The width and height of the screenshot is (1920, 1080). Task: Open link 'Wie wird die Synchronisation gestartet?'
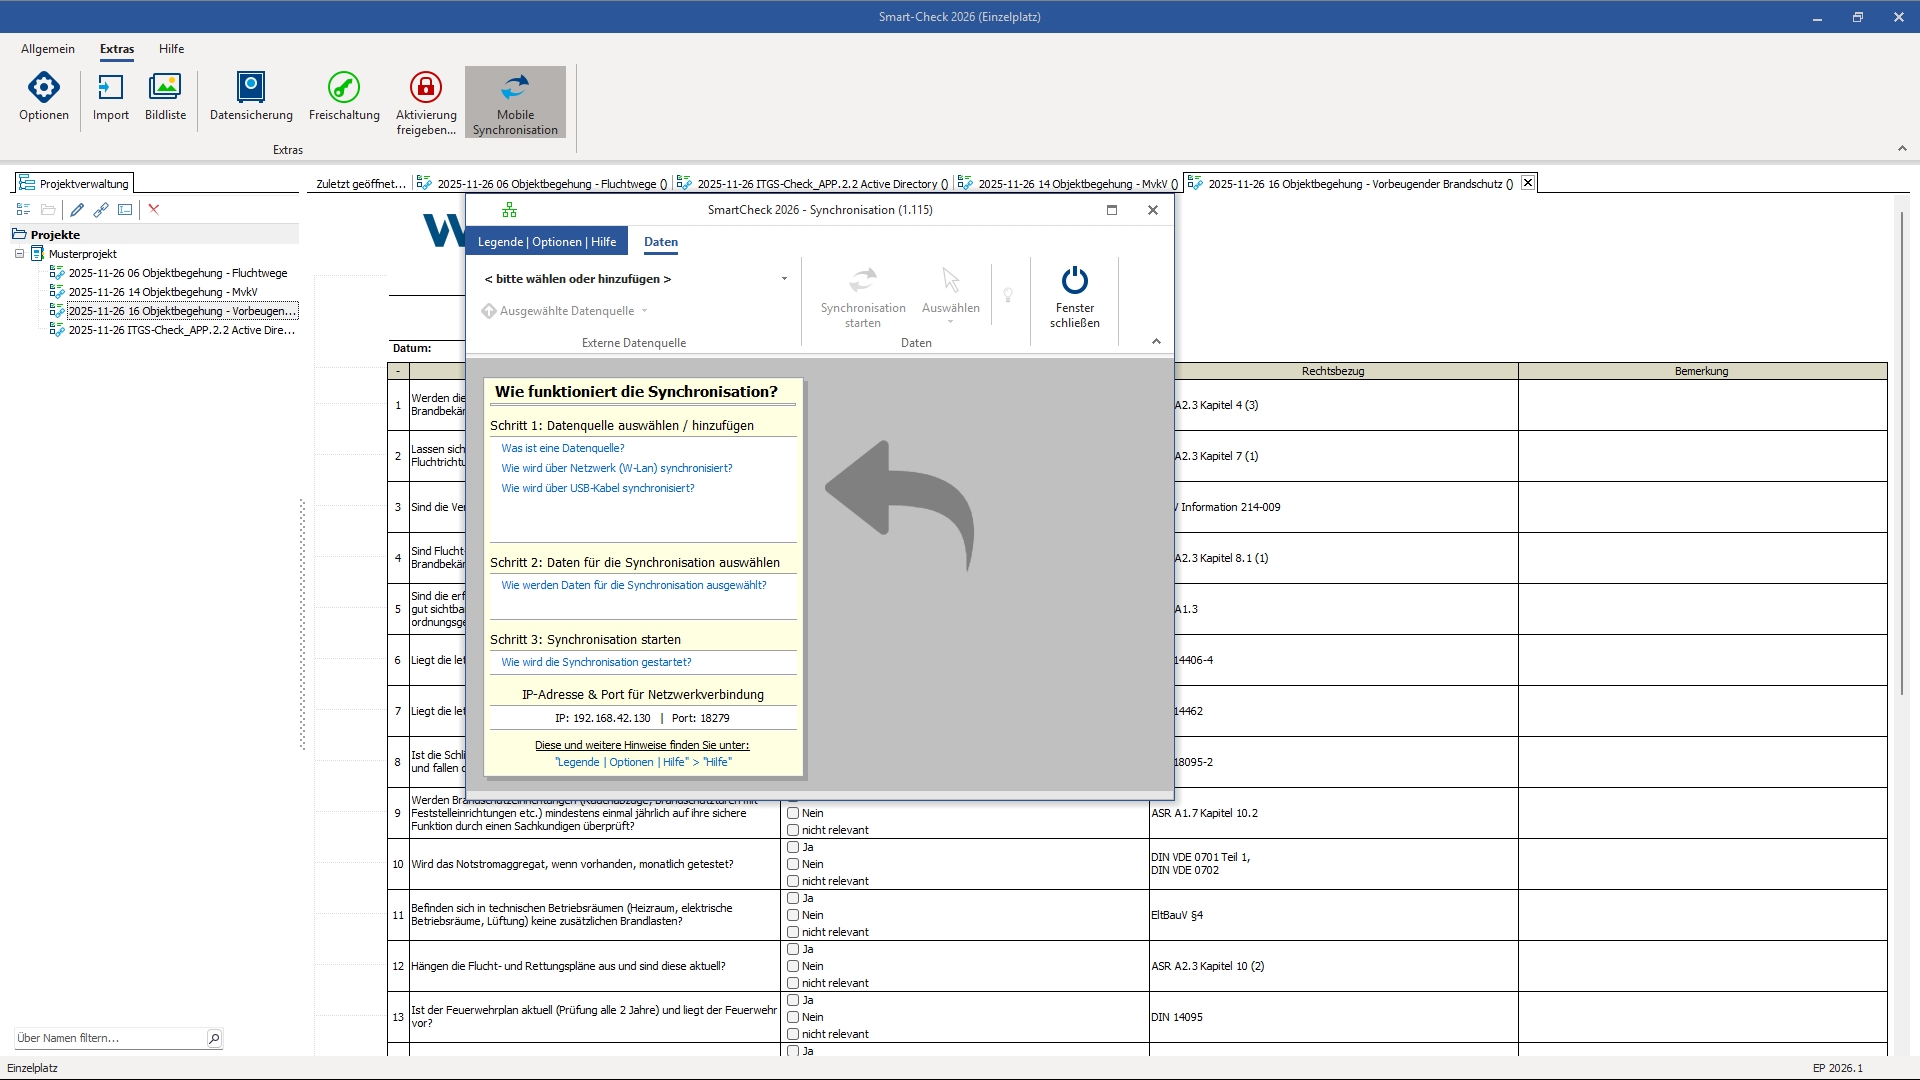click(596, 663)
